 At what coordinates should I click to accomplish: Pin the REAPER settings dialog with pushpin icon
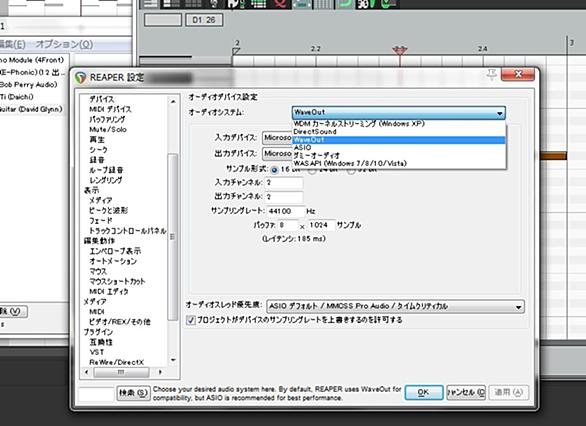491,74
